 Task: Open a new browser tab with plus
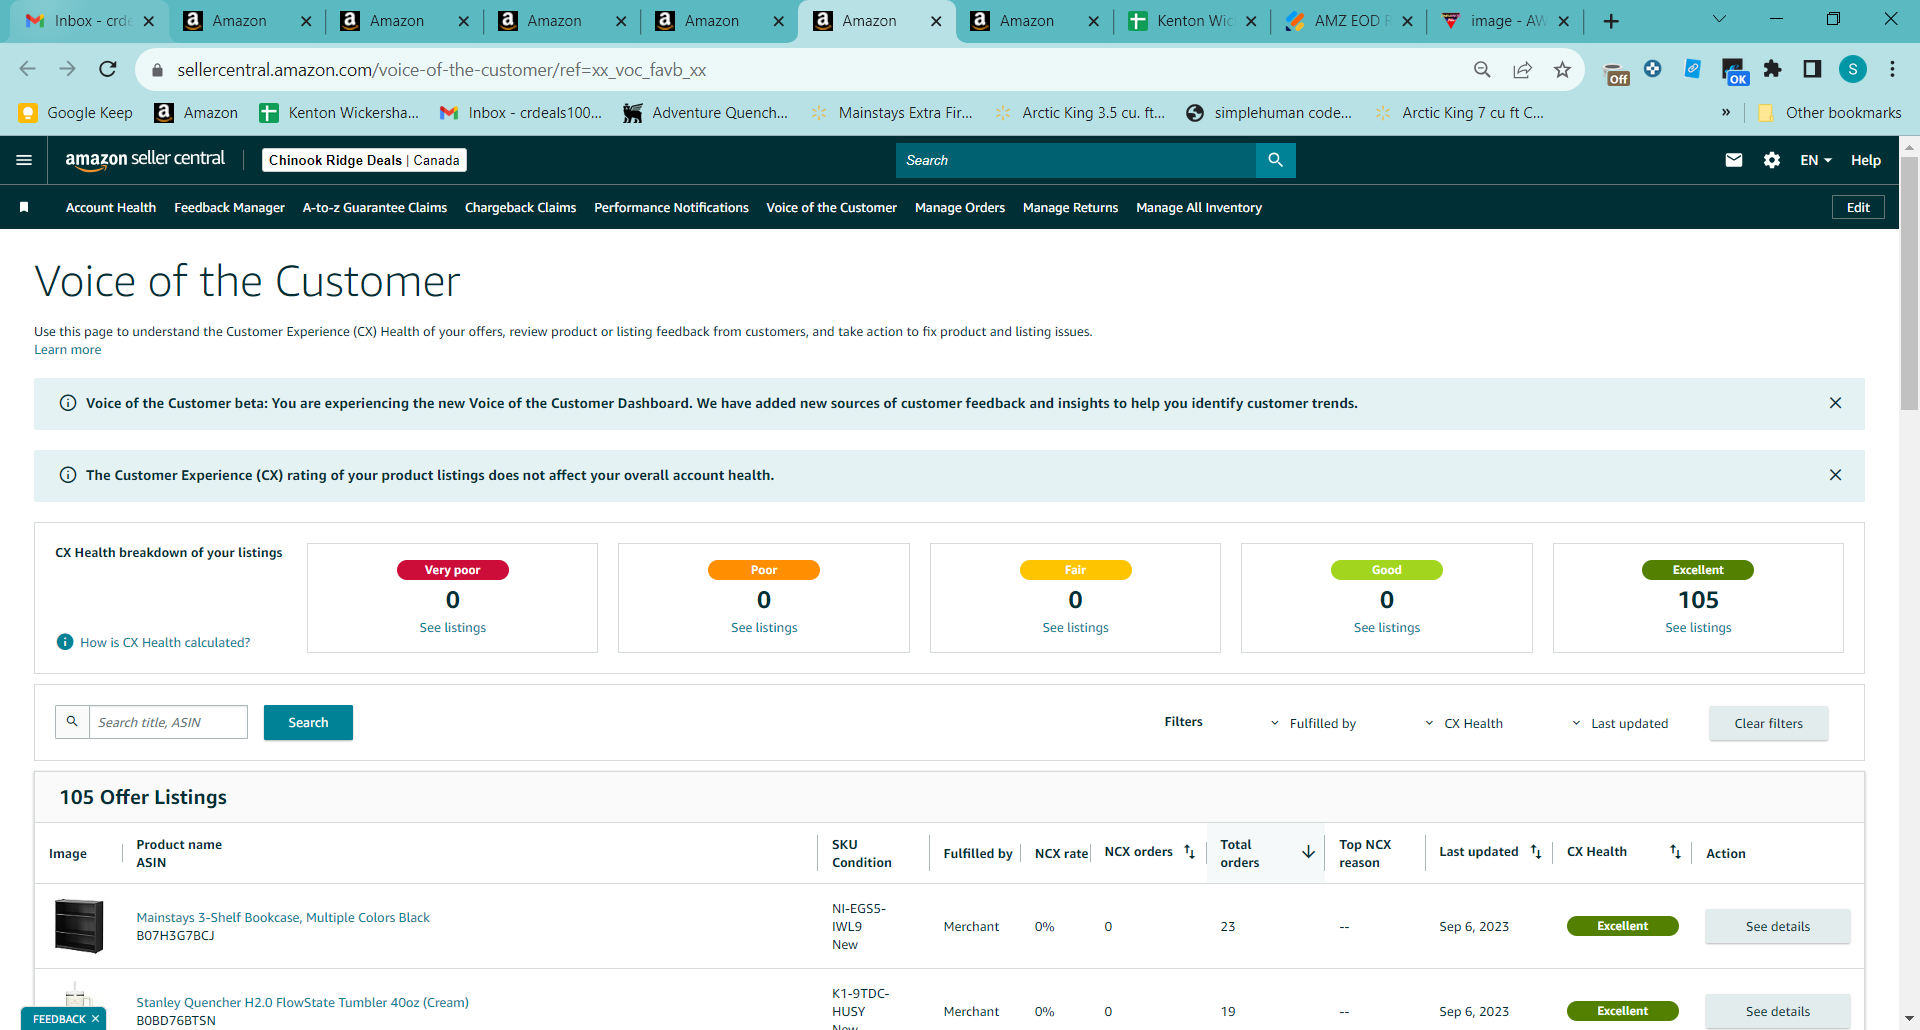click(1611, 21)
